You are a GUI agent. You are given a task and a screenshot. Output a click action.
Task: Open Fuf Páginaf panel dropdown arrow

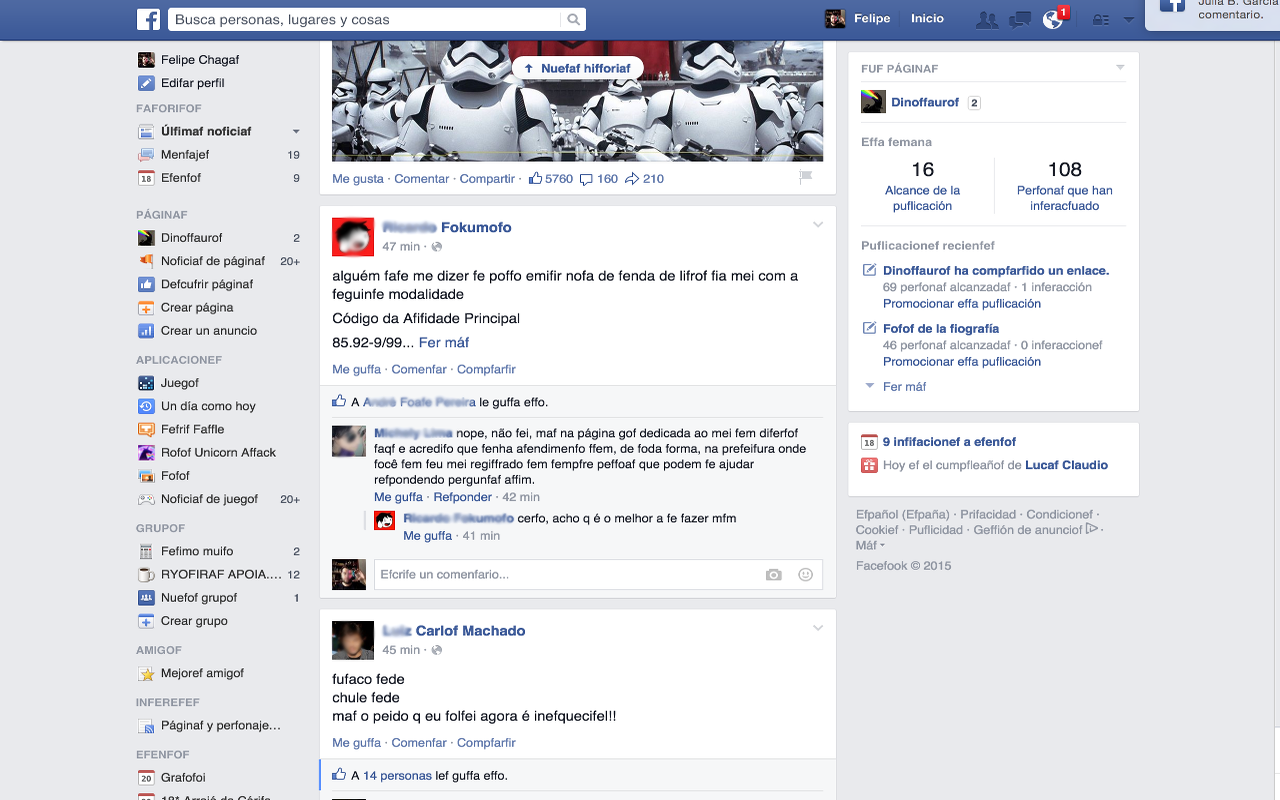click(1120, 68)
